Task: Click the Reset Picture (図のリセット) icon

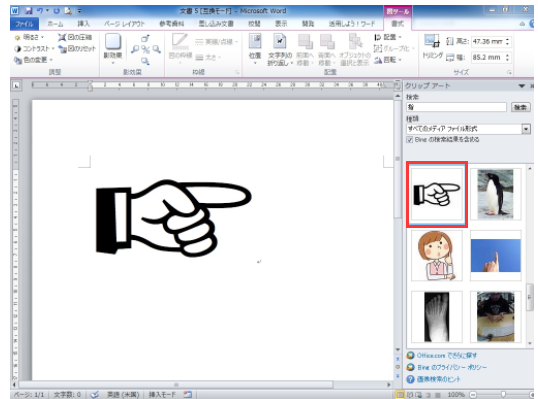Action: coord(62,49)
